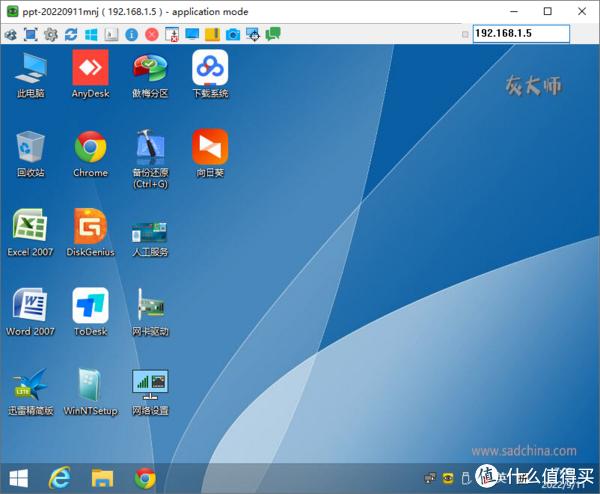The width and height of the screenshot is (600, 494).
Task: Select the 下载系统 desktop icon
Action: (x=210, y=75)
